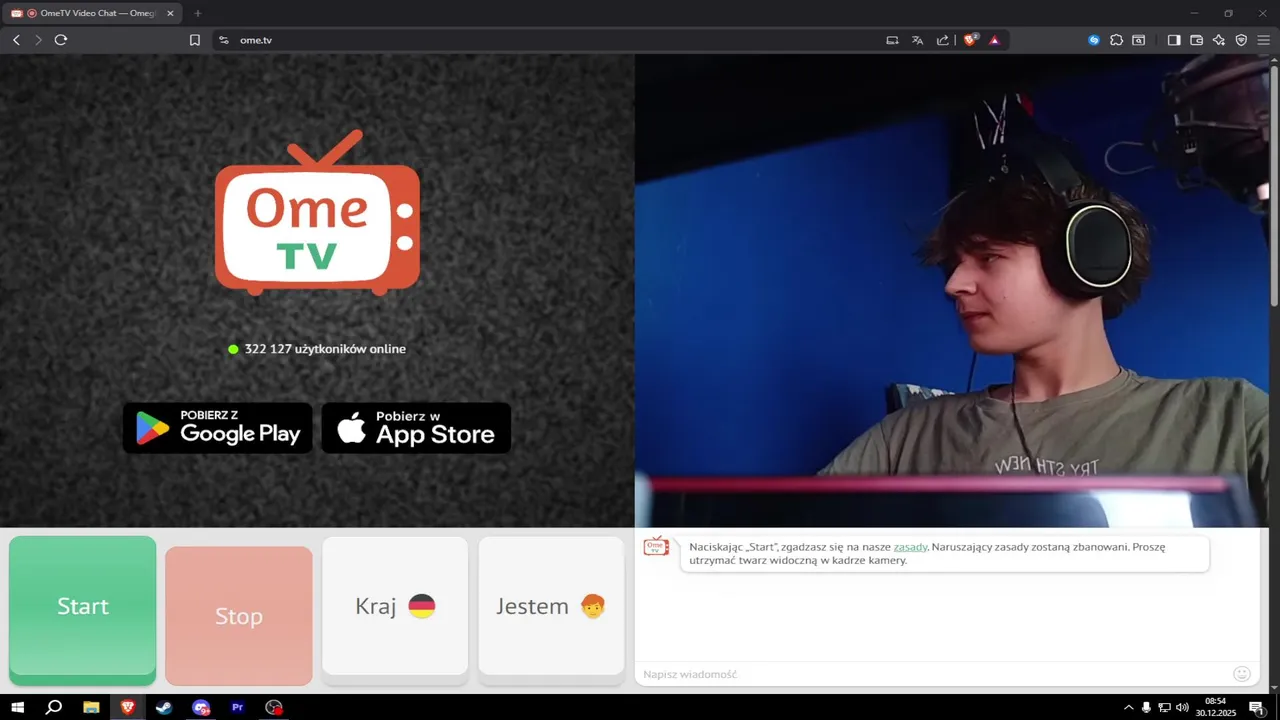
Task: Click the translate page icon
Action: [x=917, y=40]
